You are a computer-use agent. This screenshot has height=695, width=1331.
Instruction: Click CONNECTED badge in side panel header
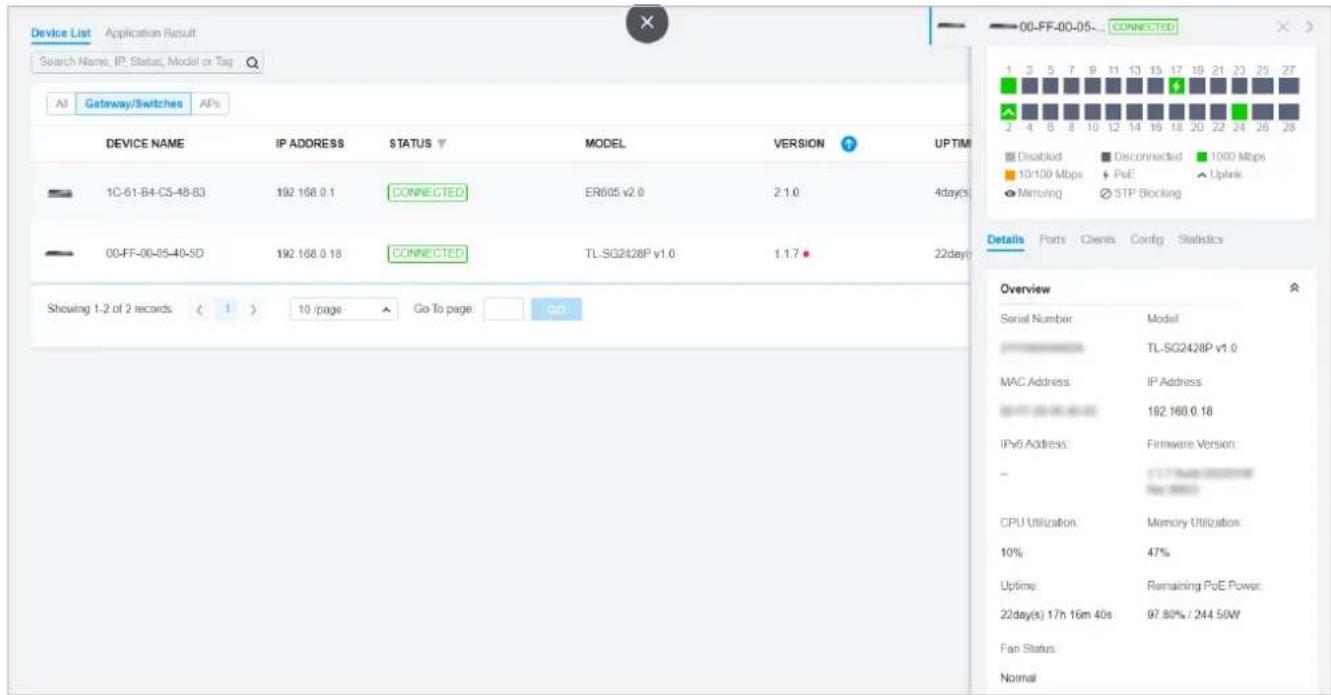tap(1143, 27)
